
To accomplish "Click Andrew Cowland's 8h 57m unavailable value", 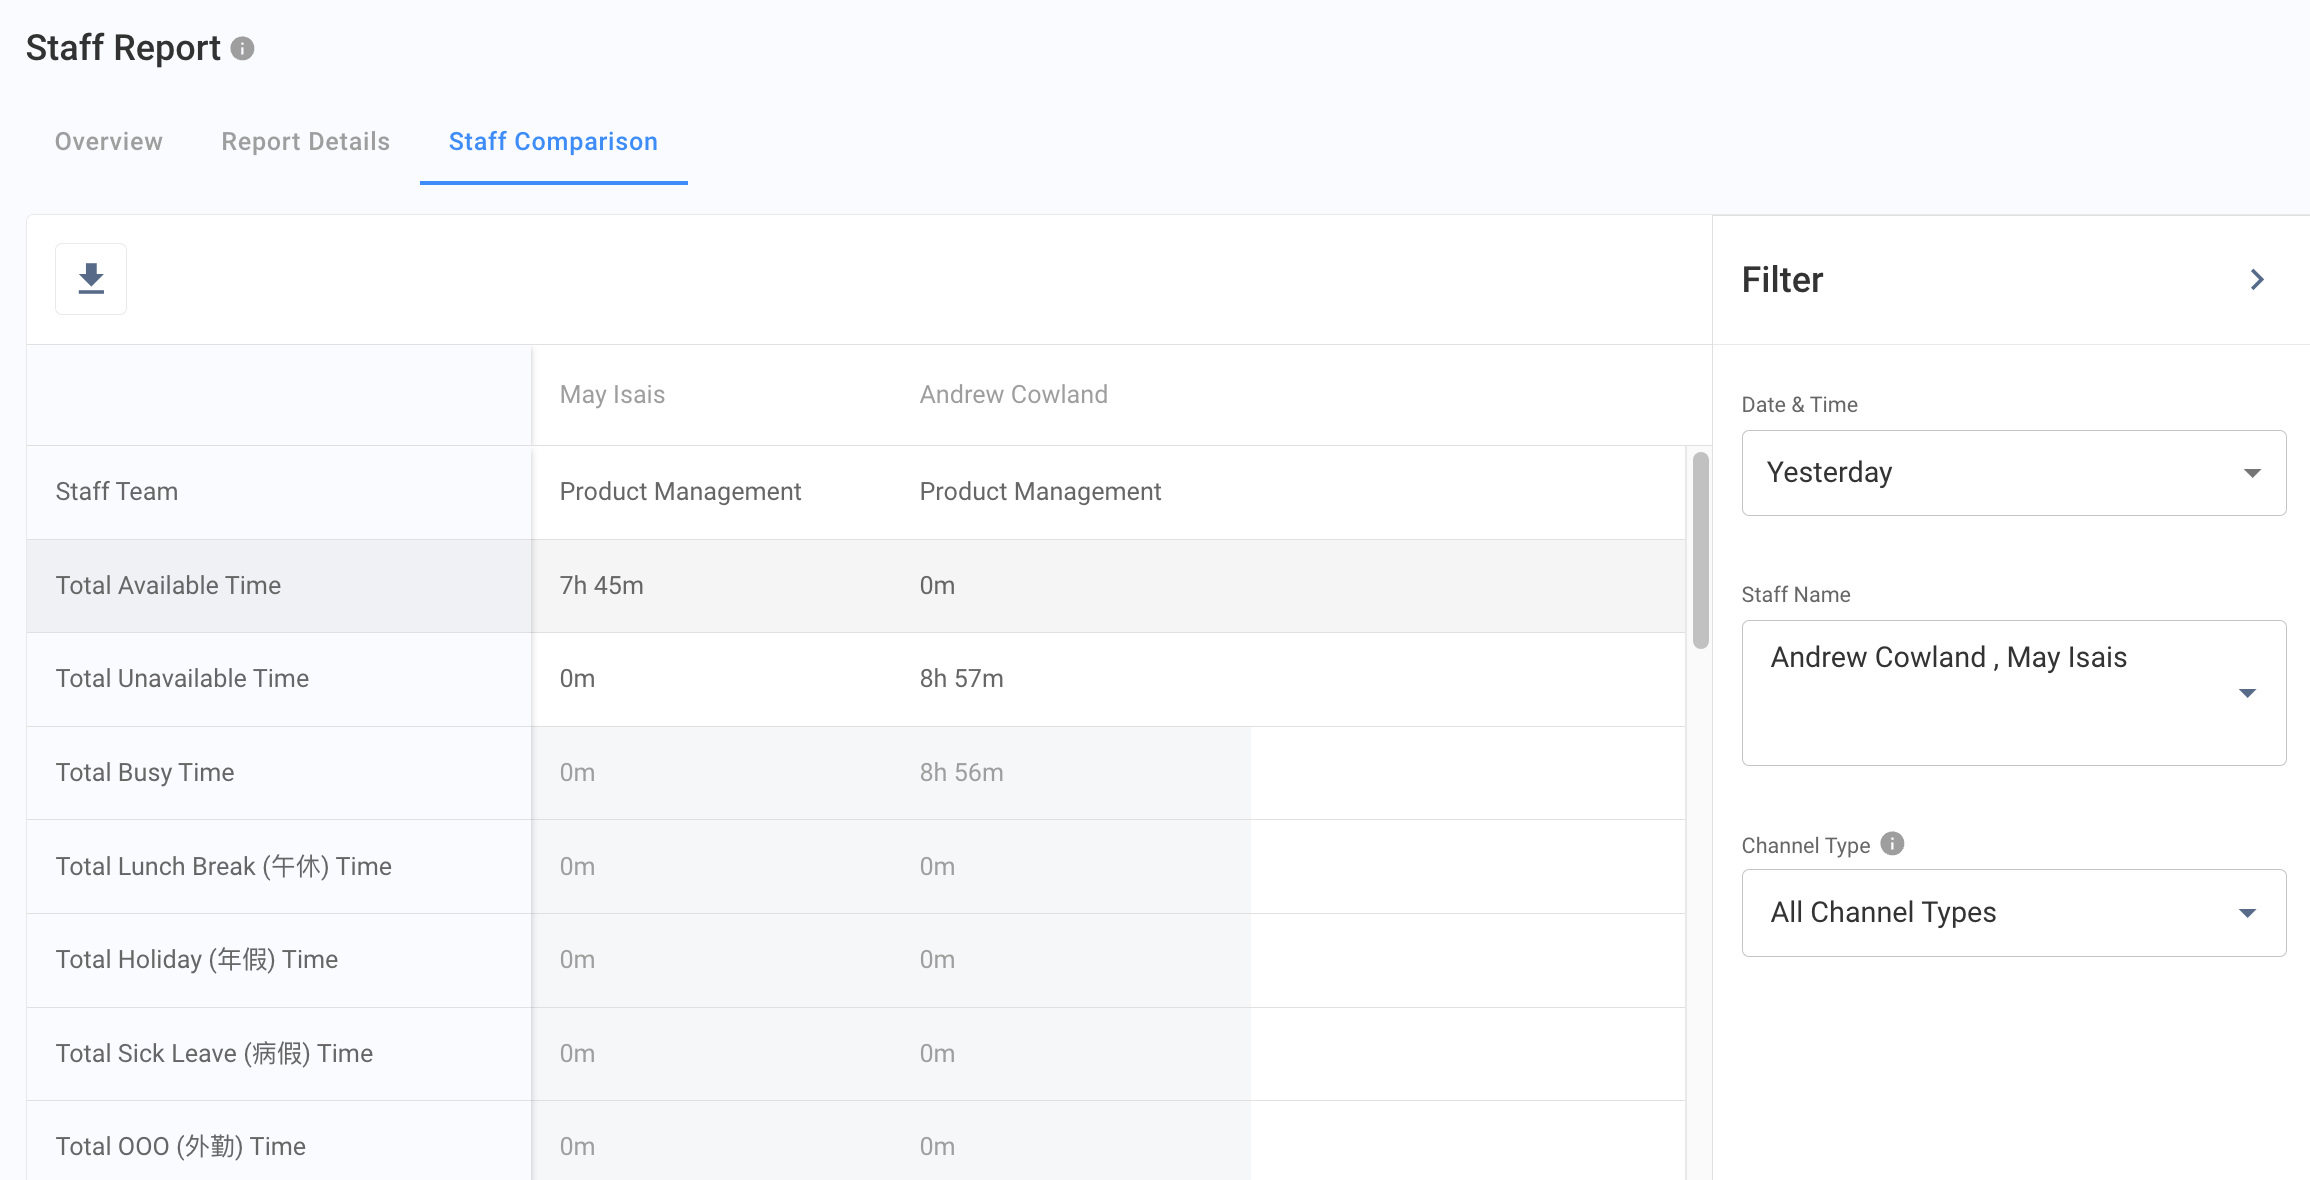I will (x=961, y=679).
